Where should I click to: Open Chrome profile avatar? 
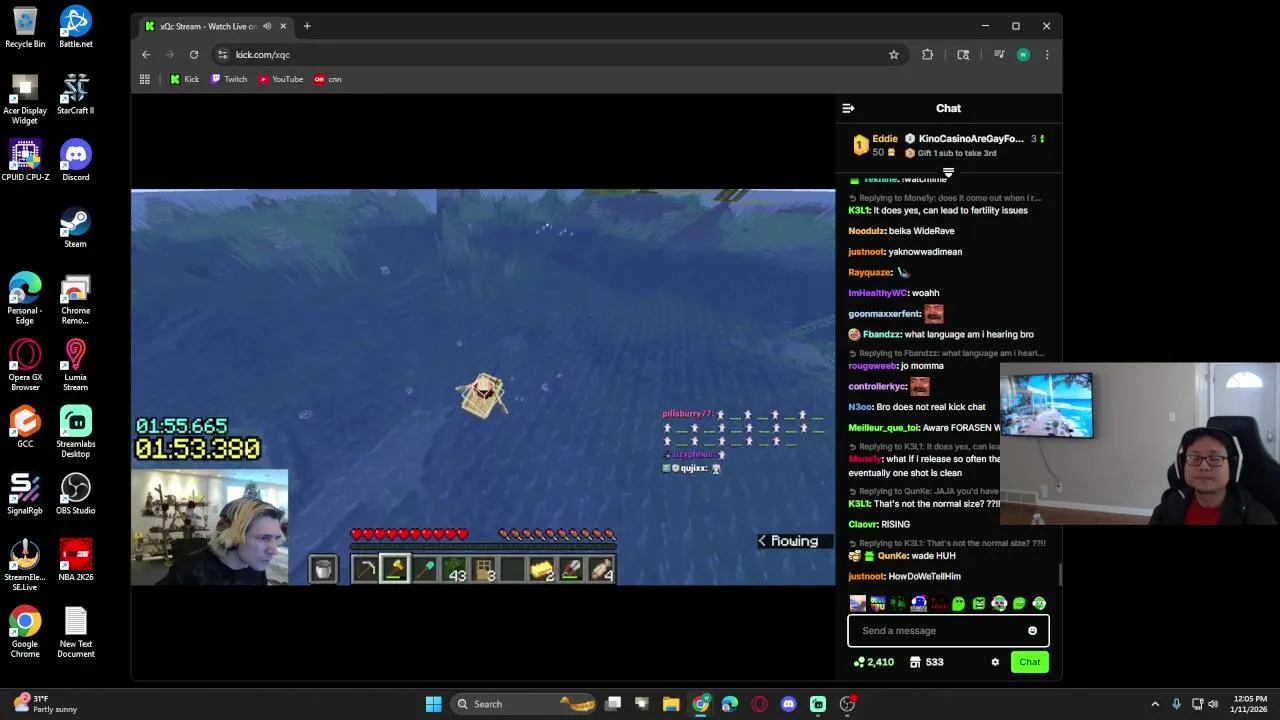click(x=1023, y=55)
